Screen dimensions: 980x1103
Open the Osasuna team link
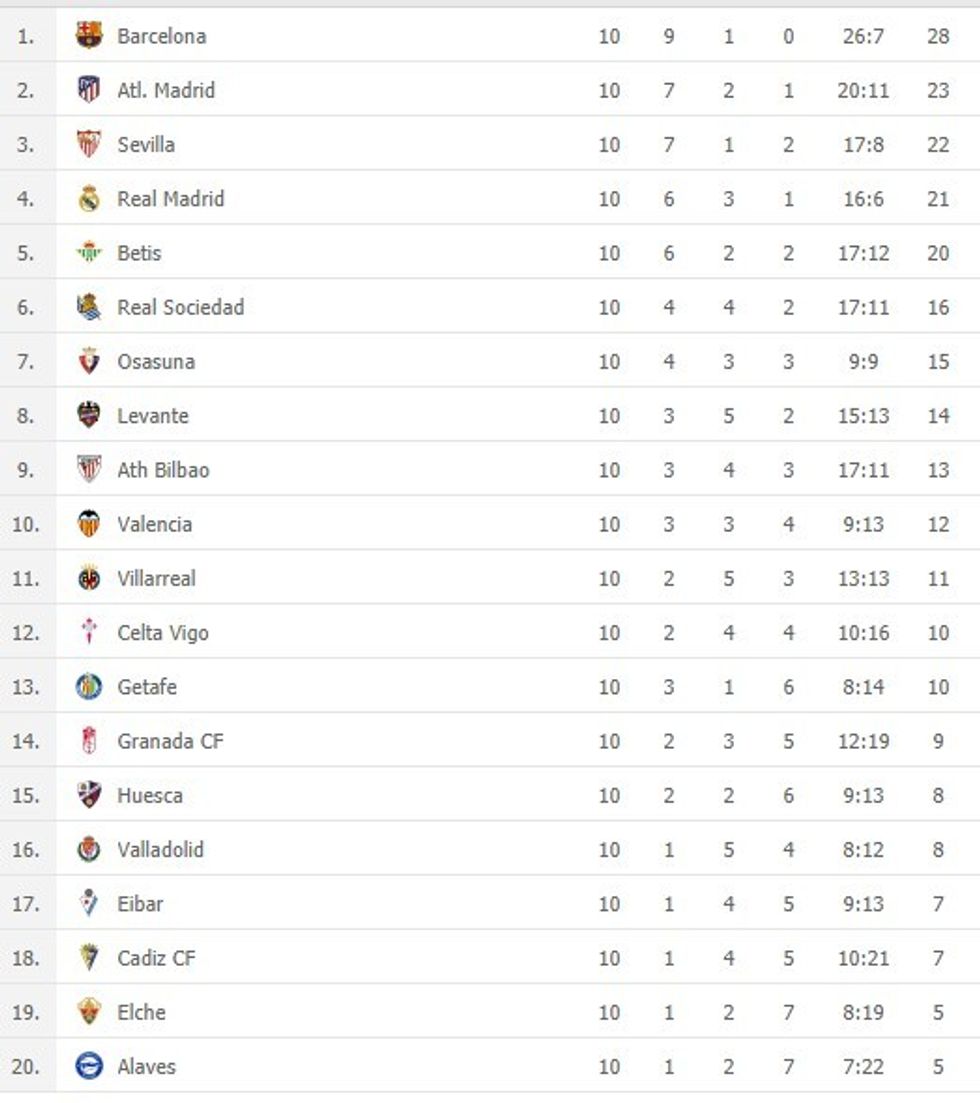coord(156,362)
